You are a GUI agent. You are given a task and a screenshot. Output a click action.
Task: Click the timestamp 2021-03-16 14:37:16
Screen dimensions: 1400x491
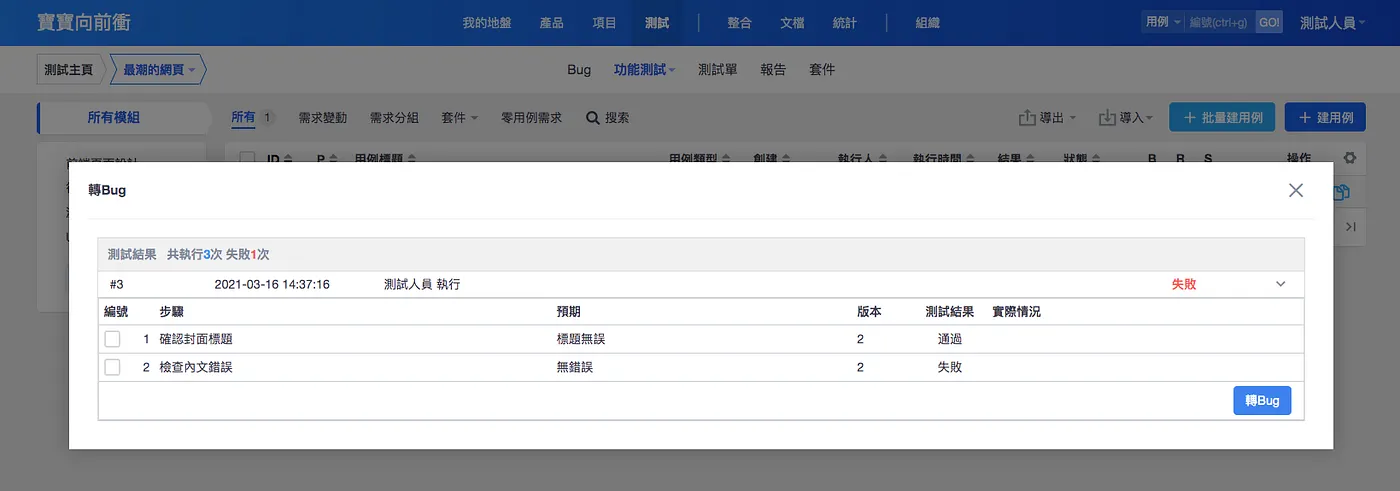click(272, 284)
